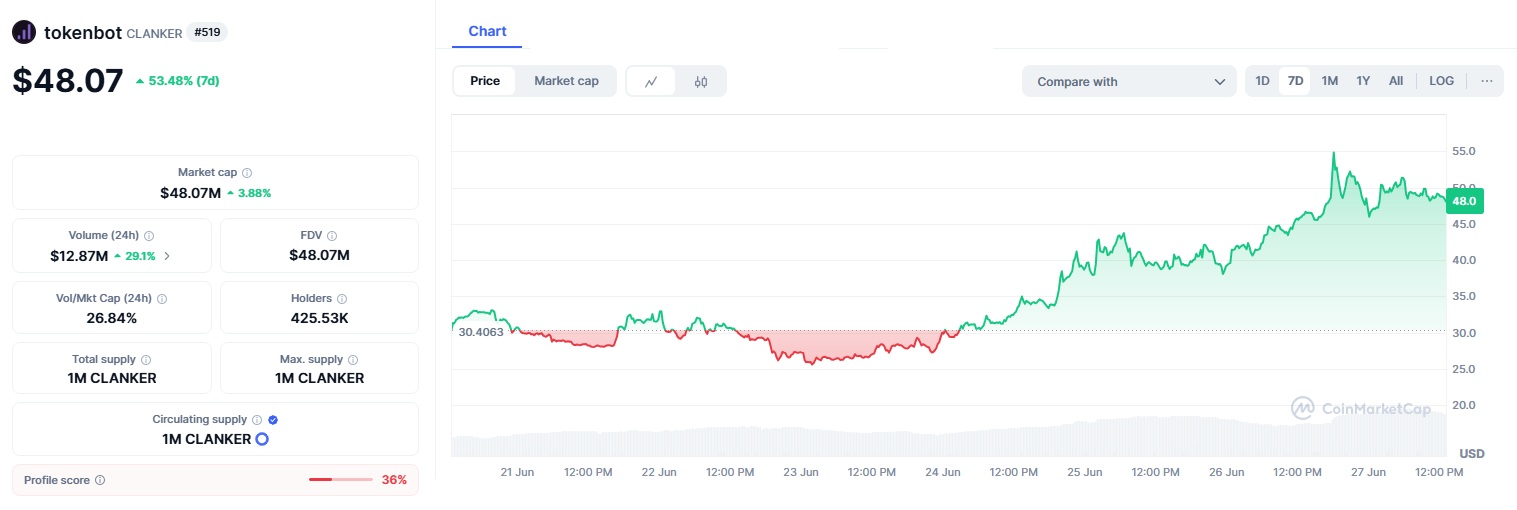
Task: Click the Vol/Mkt Cap info icon
Action: [162, 299]
